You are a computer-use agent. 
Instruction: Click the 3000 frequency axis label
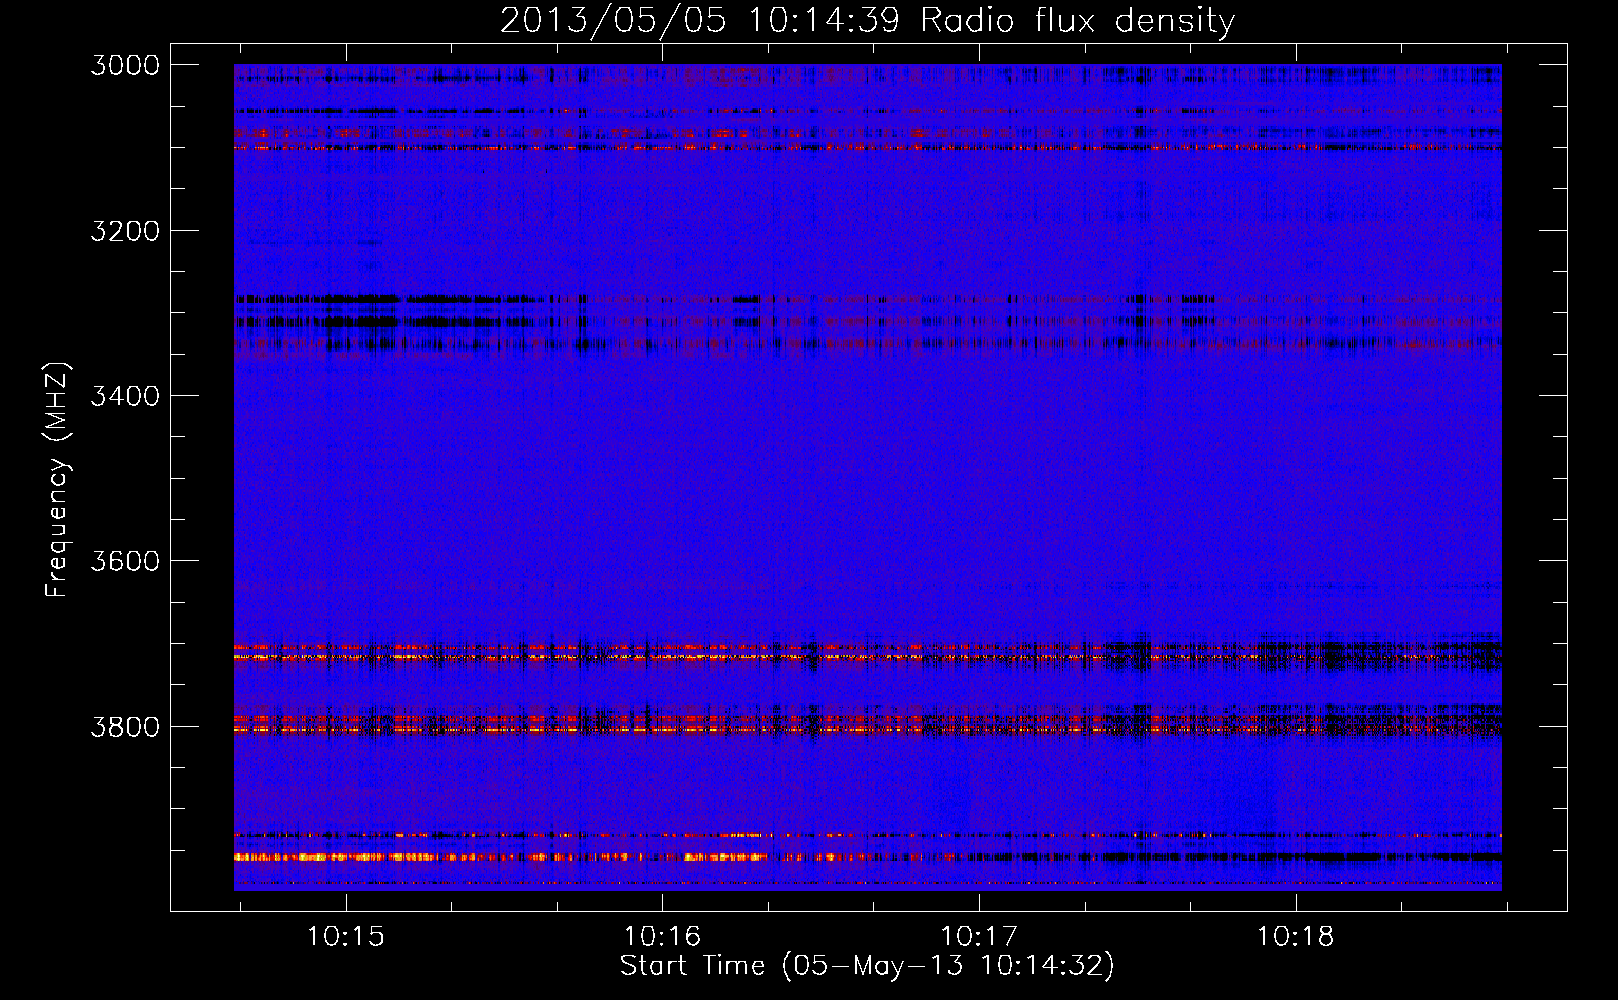coord(125,65)
